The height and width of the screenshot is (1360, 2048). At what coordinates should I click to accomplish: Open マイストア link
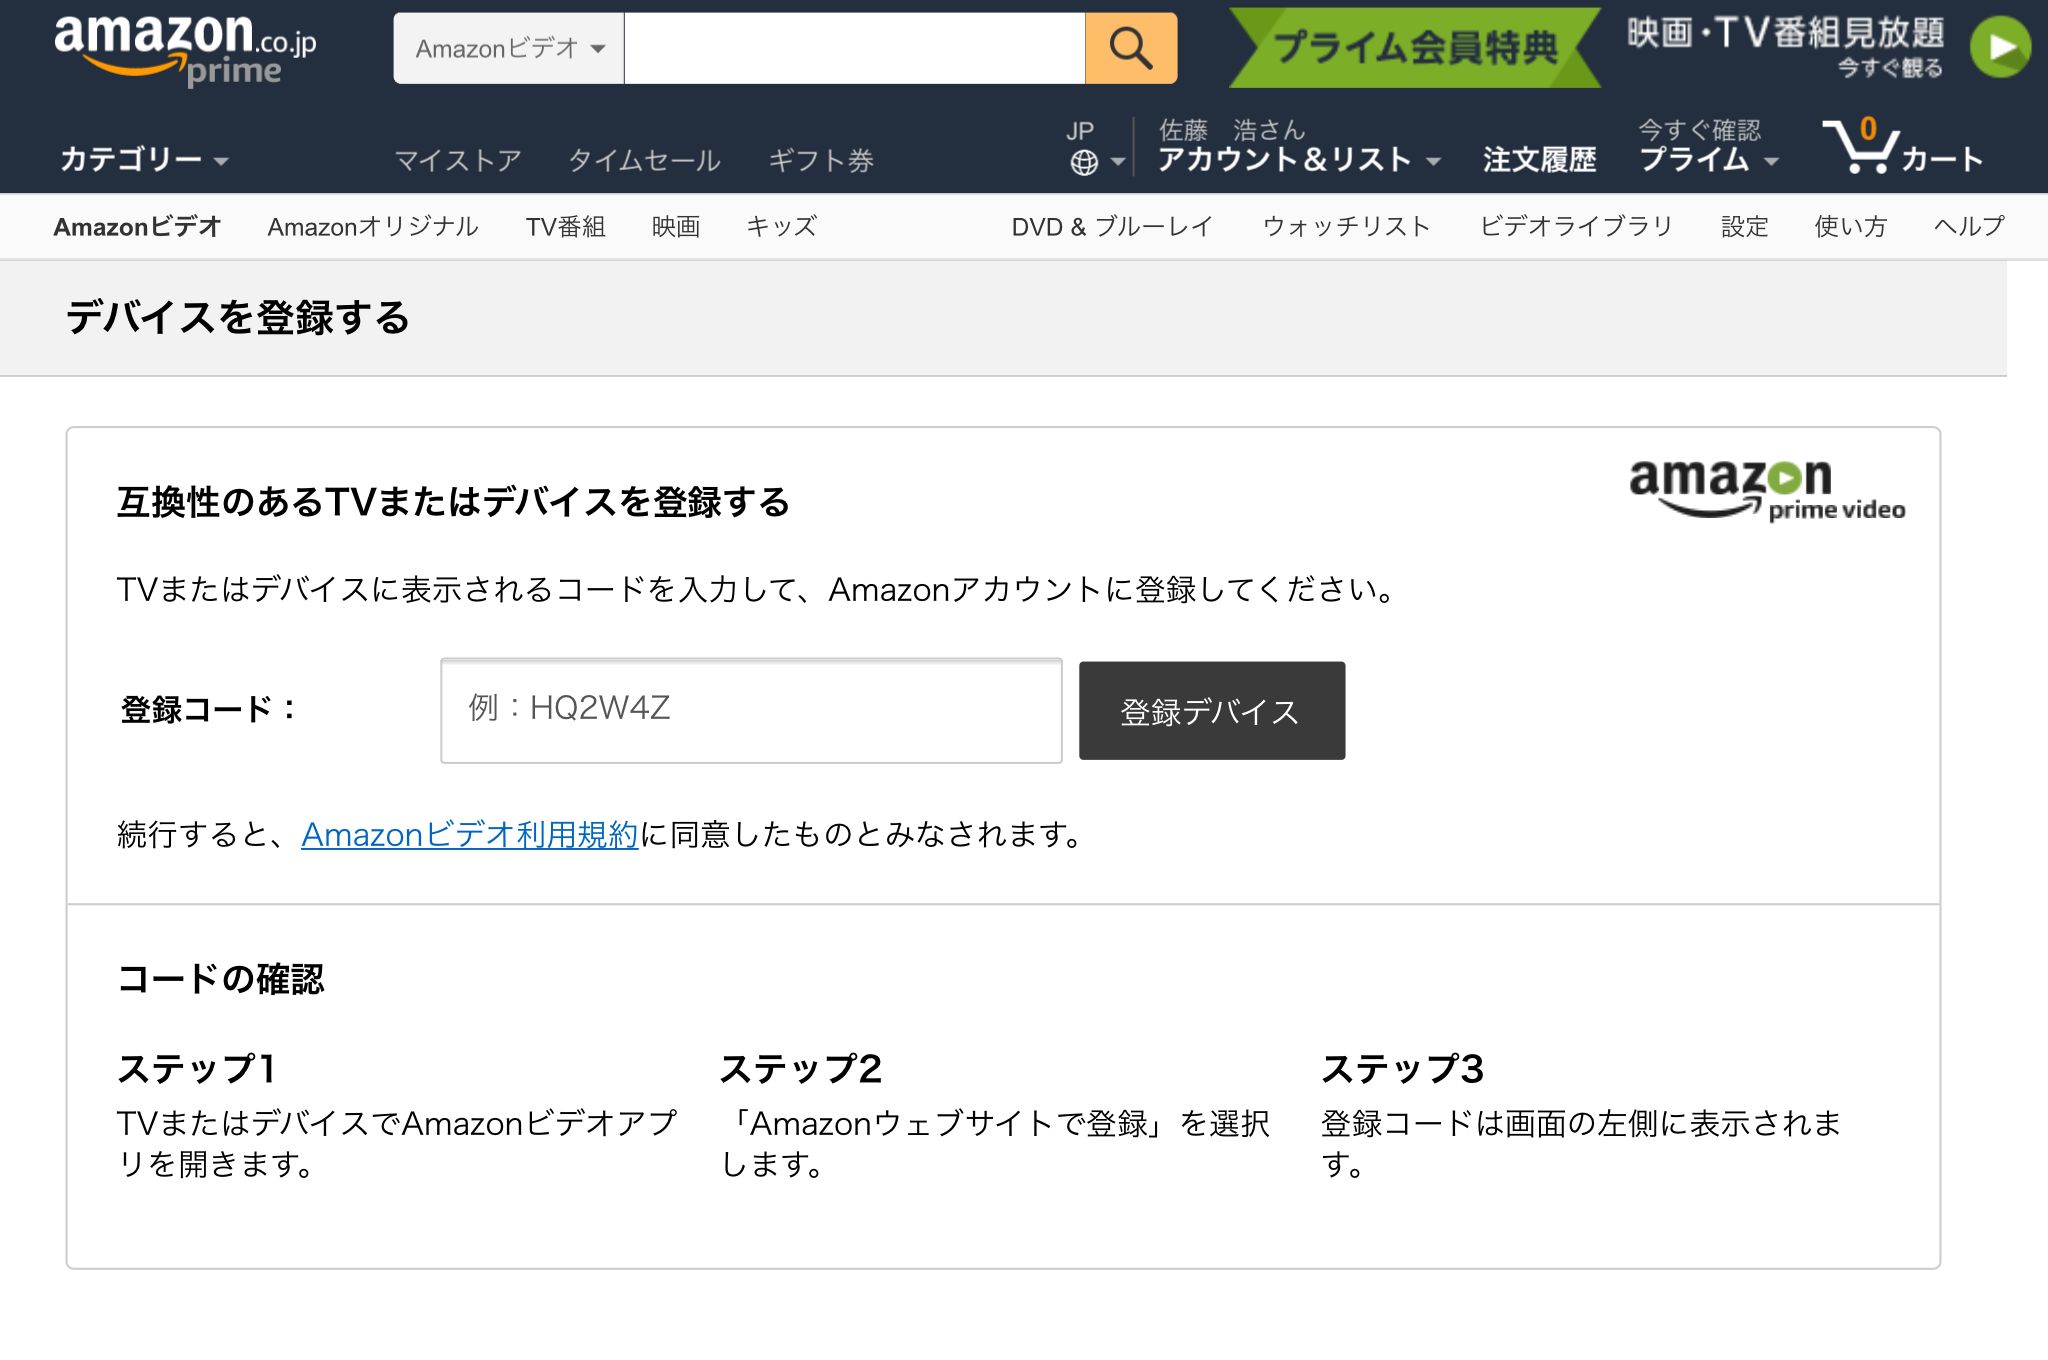pyautogui.click(x=458, y=160)
